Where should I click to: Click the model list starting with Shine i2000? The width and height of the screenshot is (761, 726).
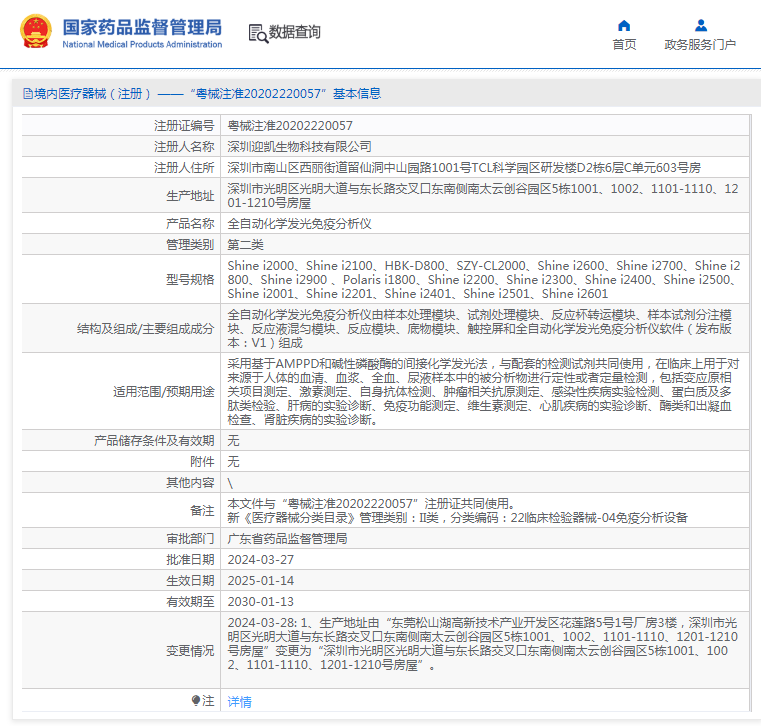tap(484, 280)
